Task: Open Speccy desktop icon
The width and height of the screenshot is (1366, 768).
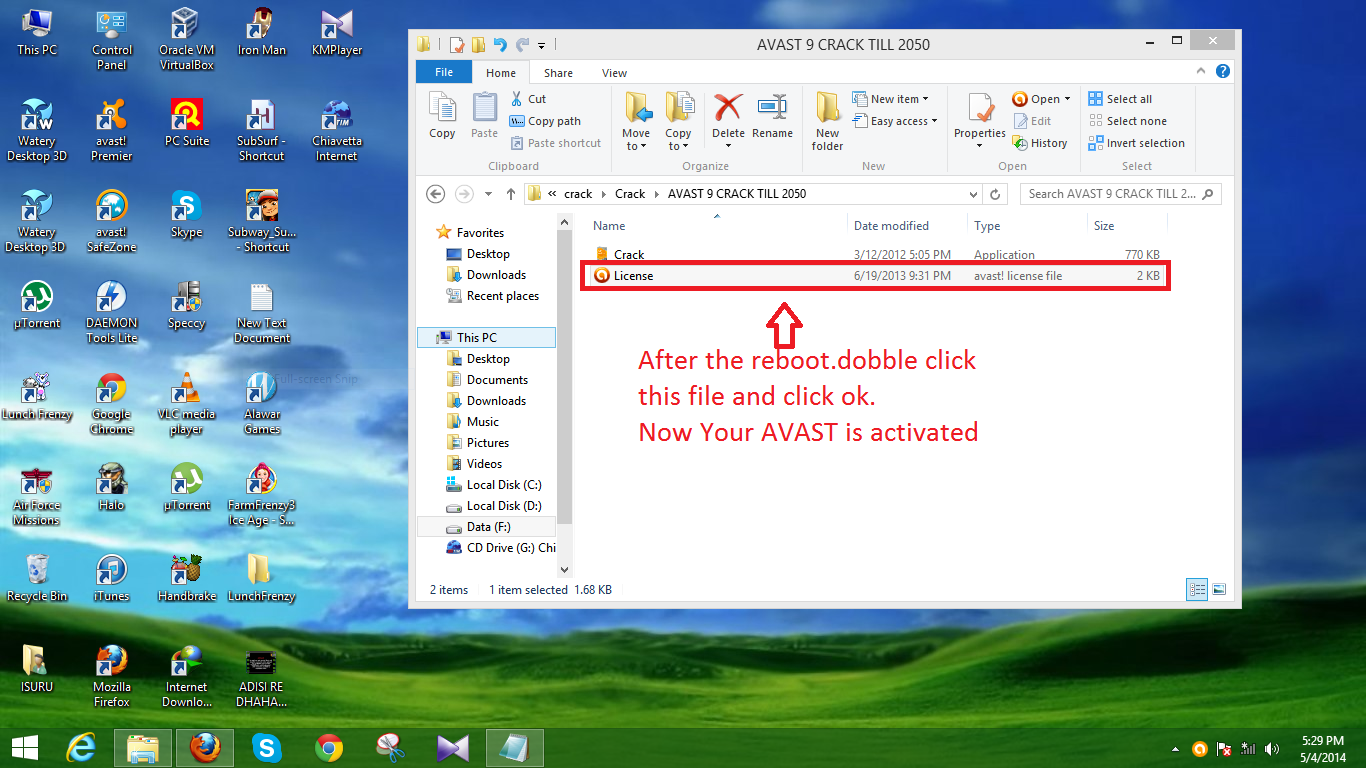Action: [187, 305]
